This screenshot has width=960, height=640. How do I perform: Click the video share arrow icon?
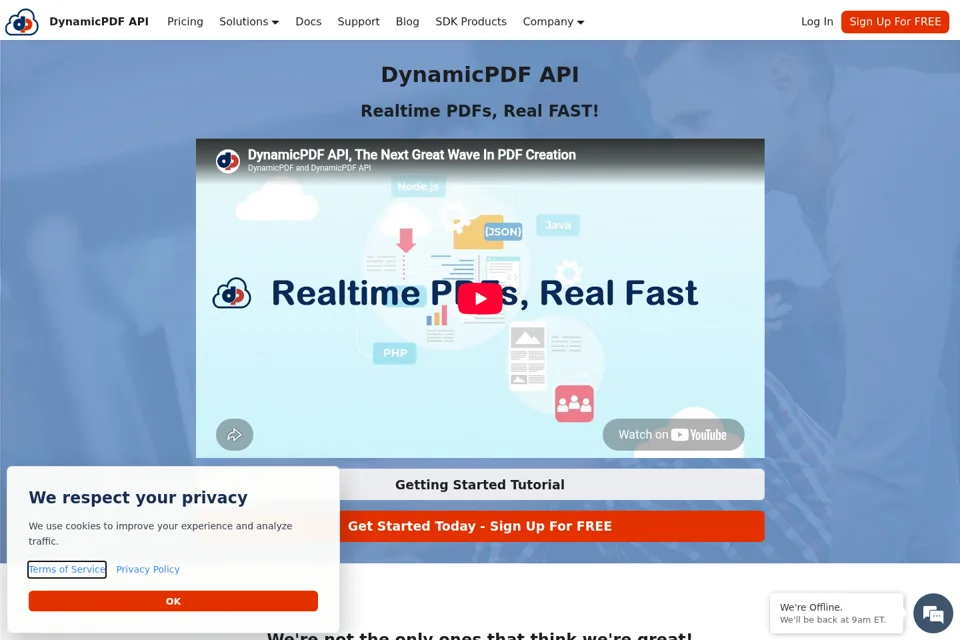234,435
